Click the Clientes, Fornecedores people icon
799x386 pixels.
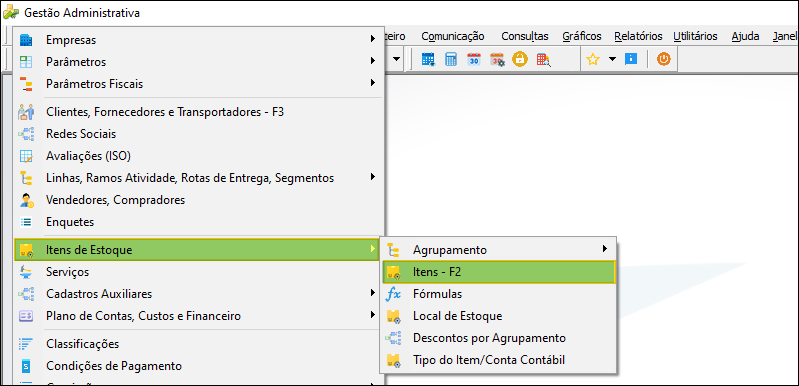tap(25, 112)
